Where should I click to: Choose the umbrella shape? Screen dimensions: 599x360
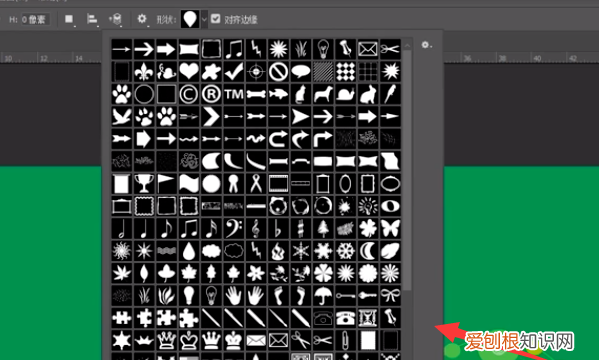click(323, 295)
